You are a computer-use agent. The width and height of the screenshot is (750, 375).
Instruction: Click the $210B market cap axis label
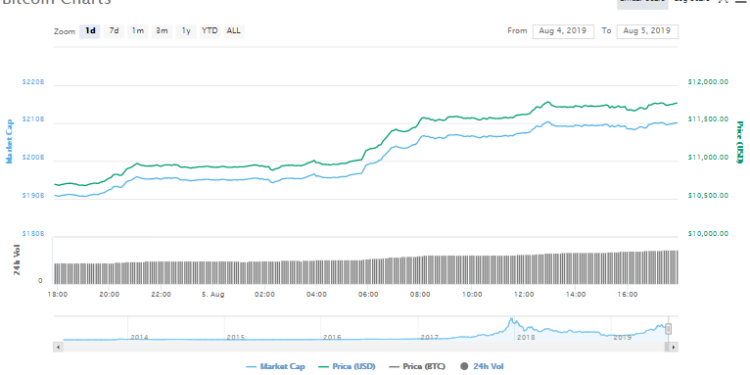pos(33,119)
